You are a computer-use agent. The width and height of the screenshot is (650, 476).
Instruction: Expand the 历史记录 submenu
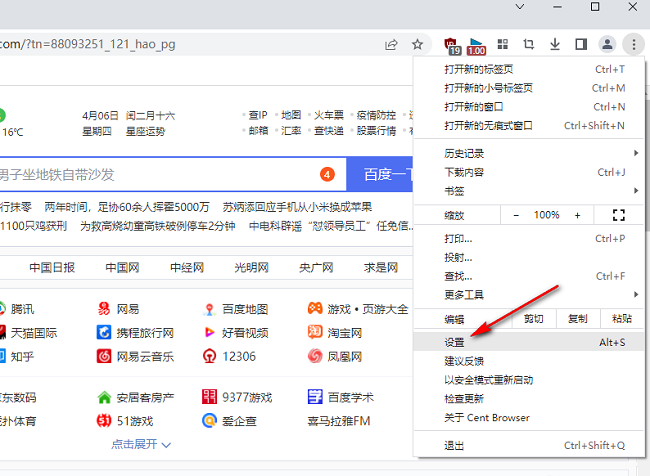[x=540, y=153]
